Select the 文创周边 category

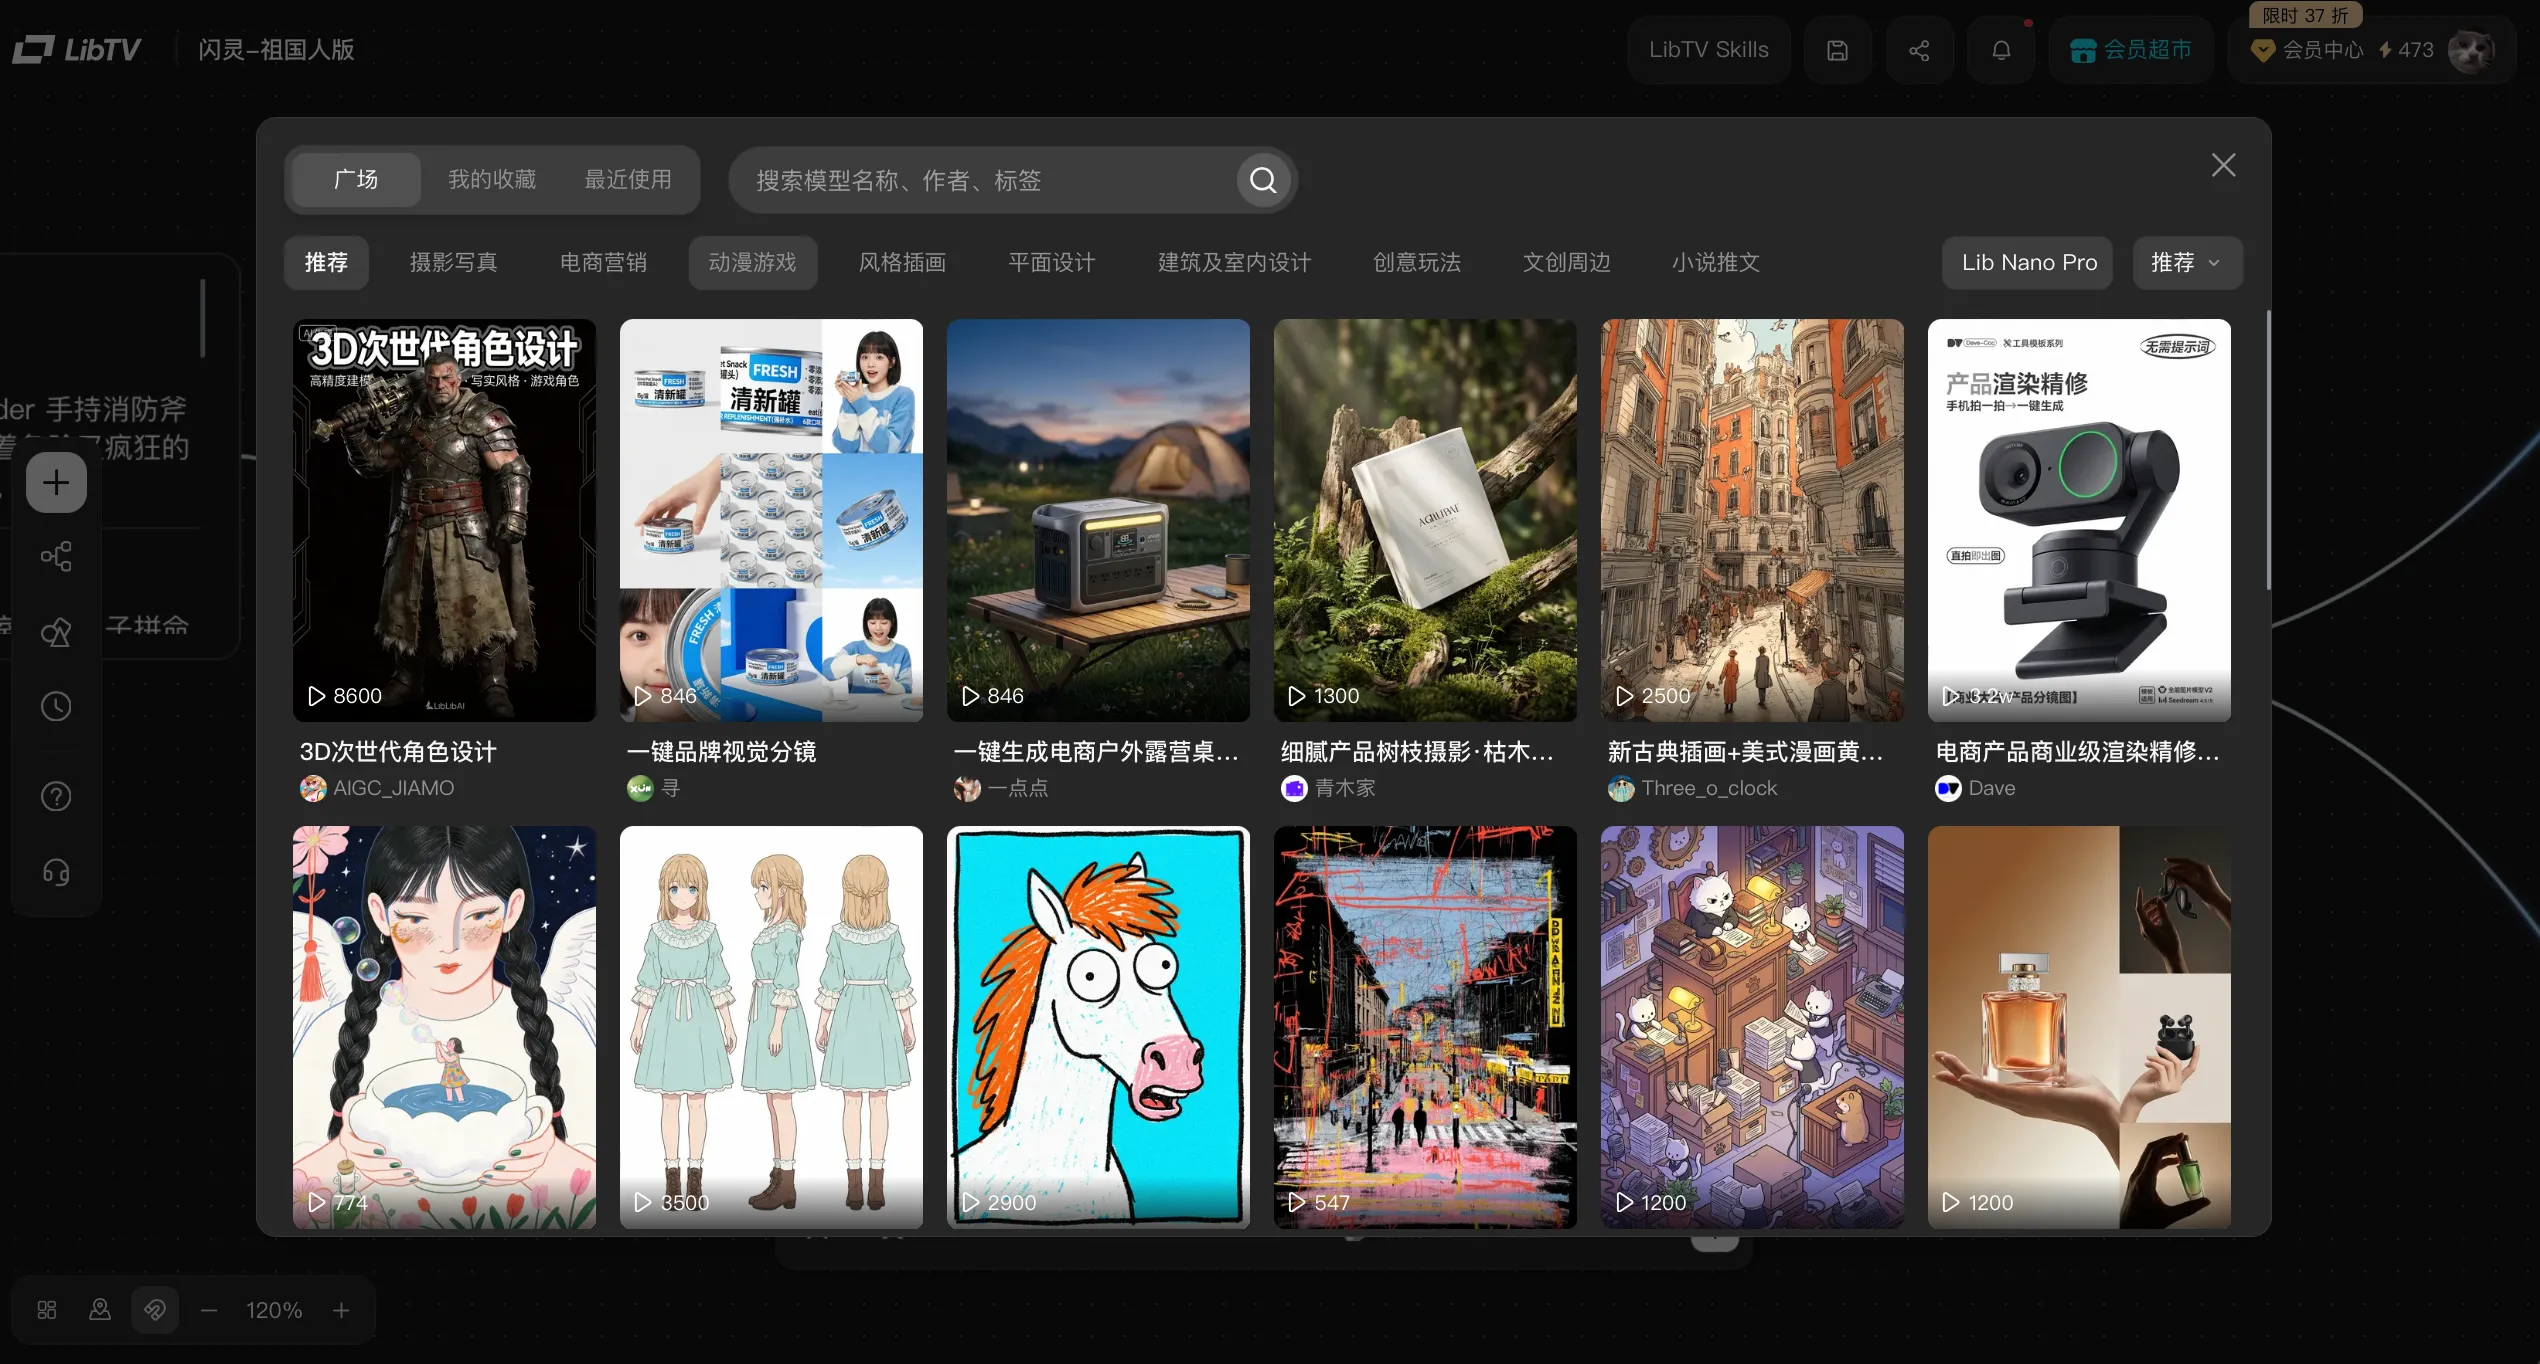pos(1567,263)
